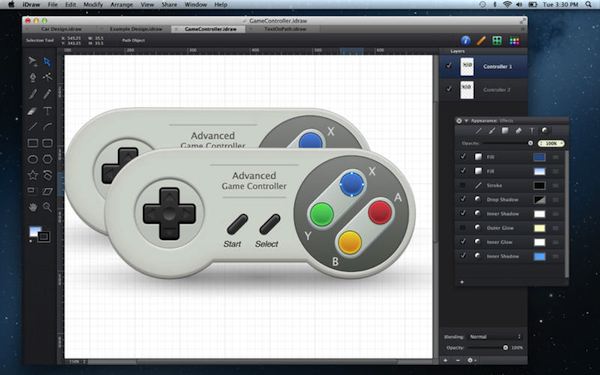Disable the Inner Glow checkbox

click(x=463, y=242)
